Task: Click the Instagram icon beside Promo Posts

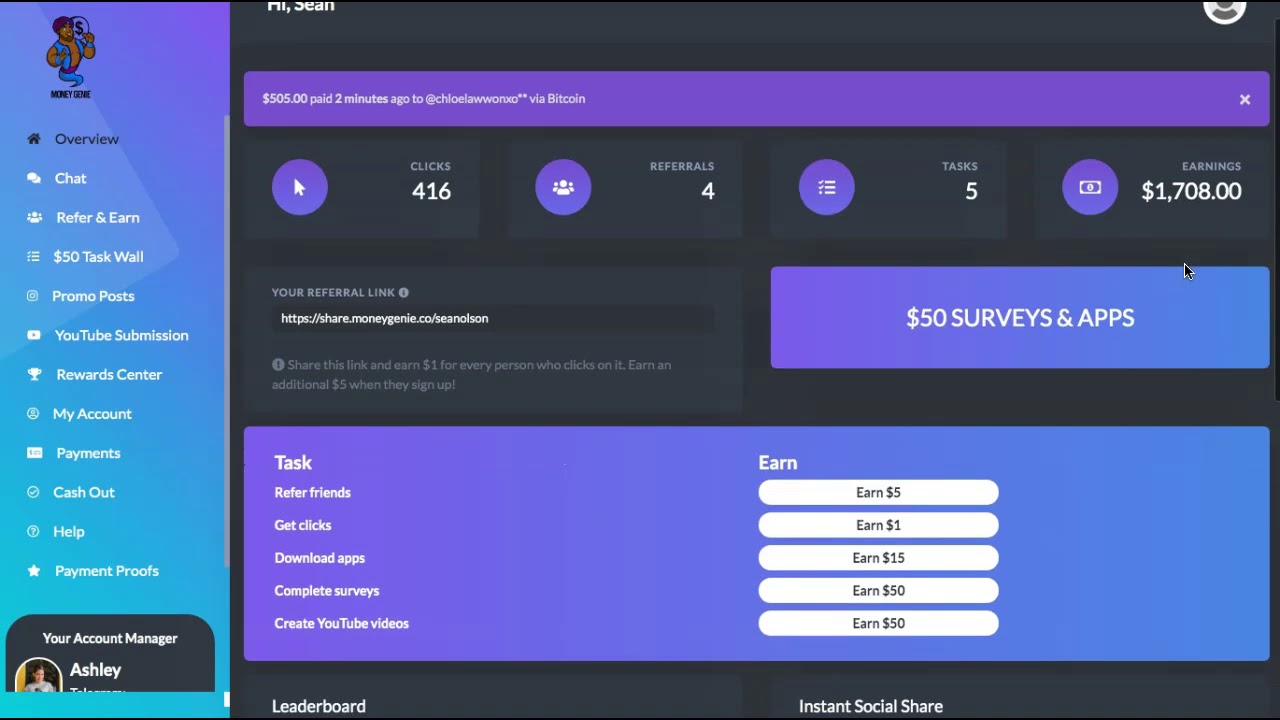Action: pos(32,296)
